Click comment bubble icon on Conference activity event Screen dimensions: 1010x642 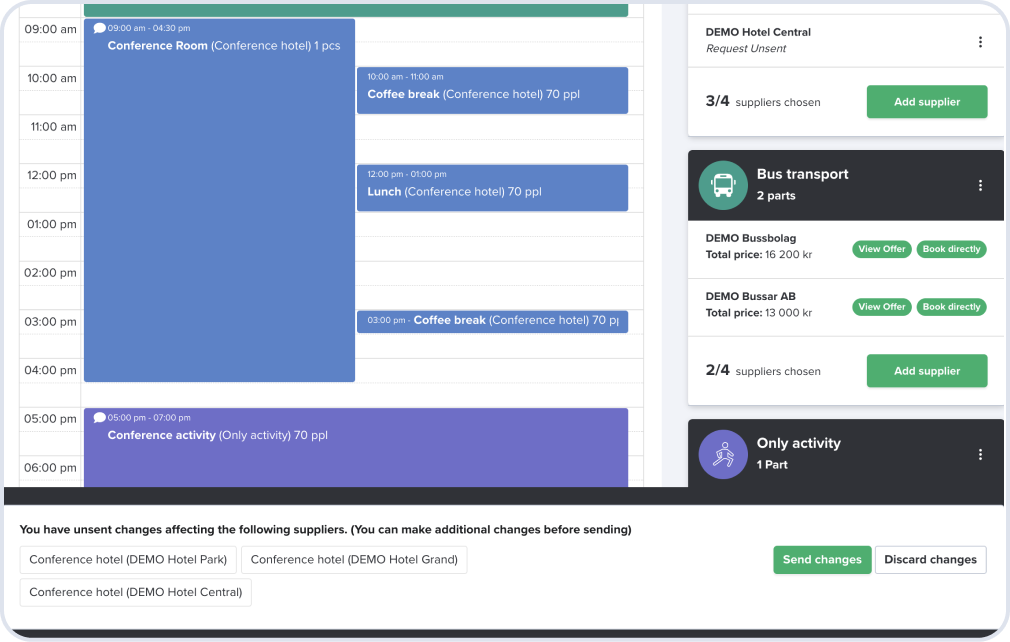[x=99, y=417]
